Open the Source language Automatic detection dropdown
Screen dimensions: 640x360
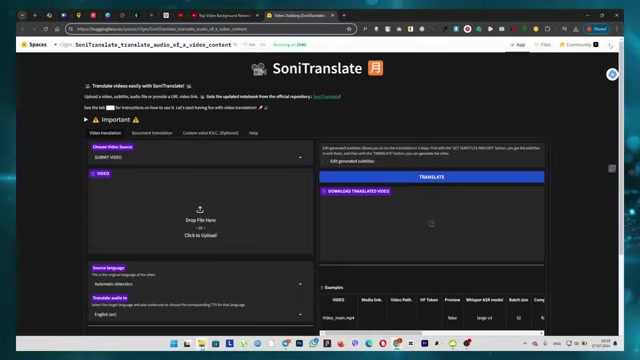tap(200, 284)
